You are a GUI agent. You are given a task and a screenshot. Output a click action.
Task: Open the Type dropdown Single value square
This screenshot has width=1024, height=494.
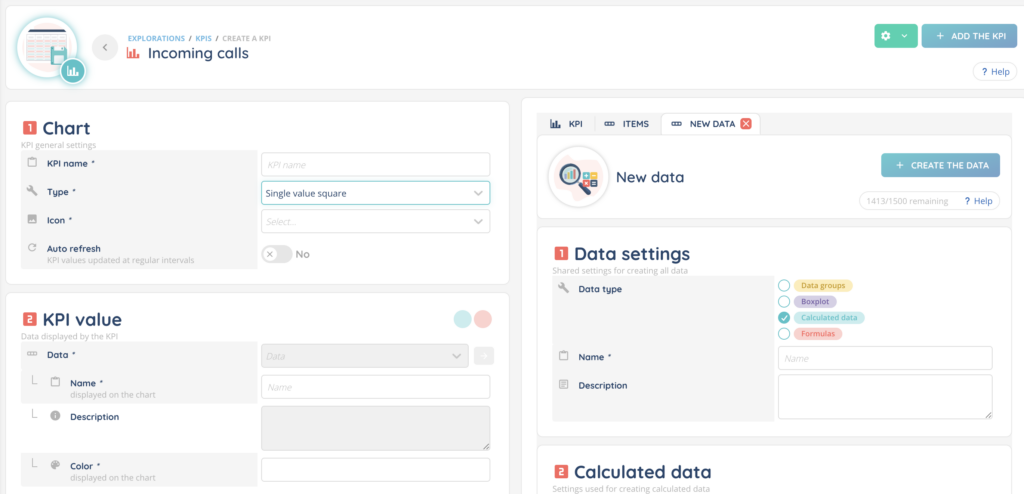[x=375, y=193]
